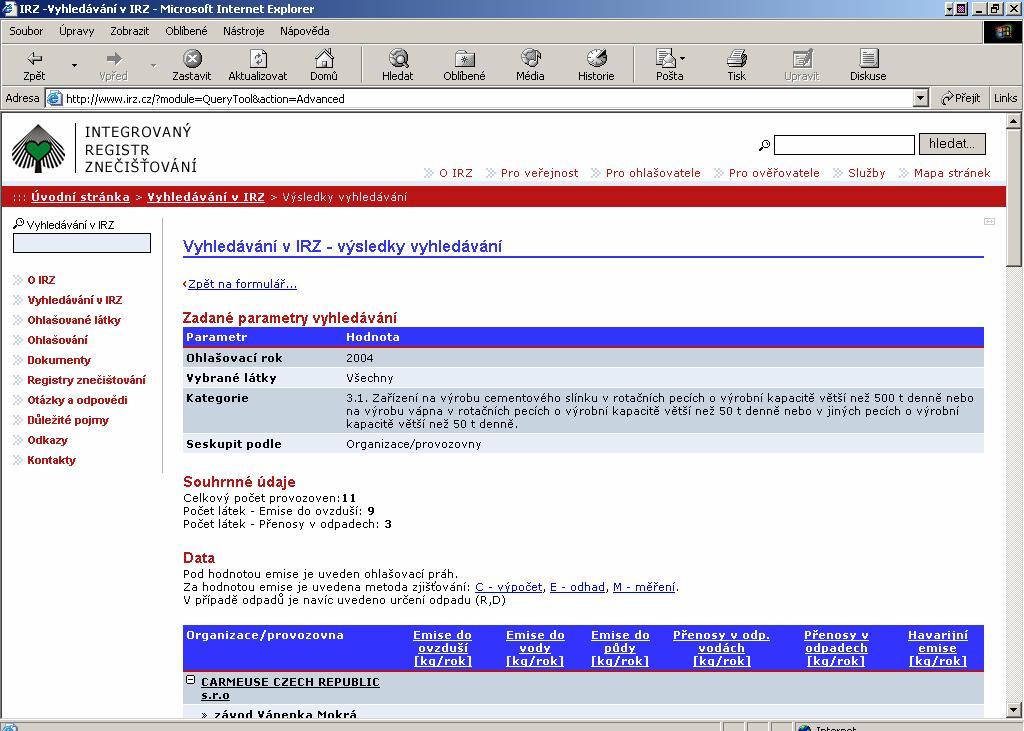Click the Přejít go button

[961, 98]
